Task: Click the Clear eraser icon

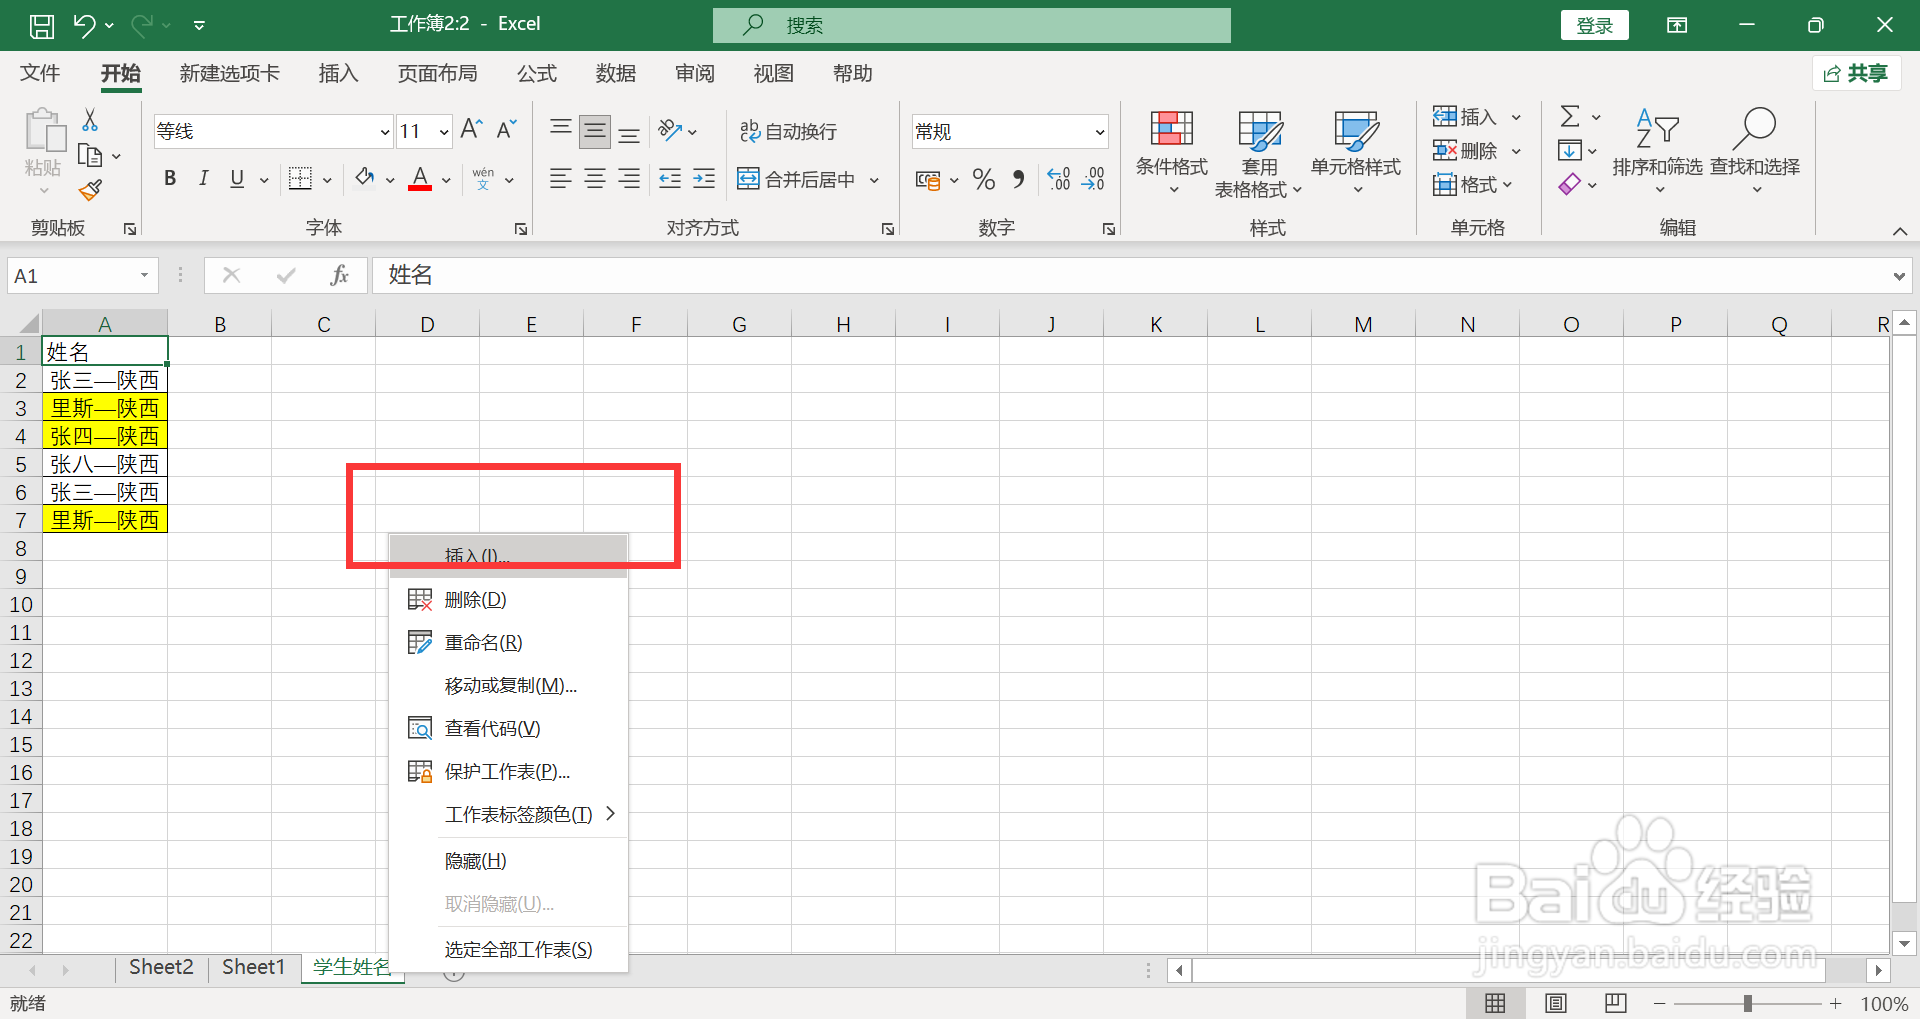Action: point(1570,185)
